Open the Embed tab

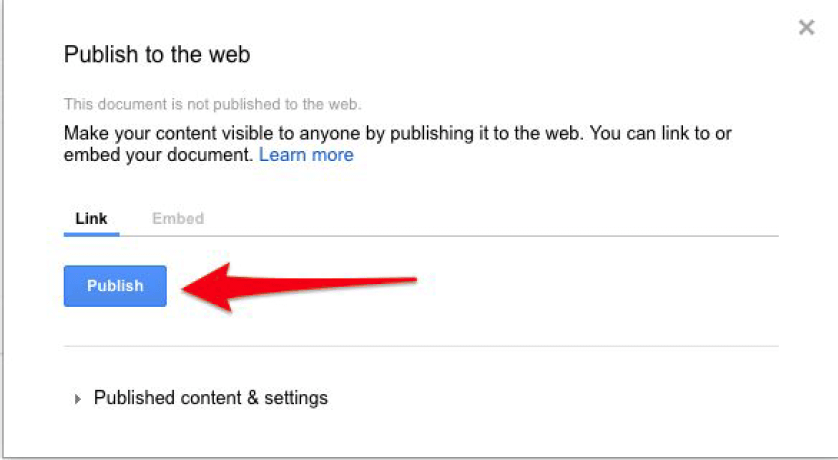178,218
